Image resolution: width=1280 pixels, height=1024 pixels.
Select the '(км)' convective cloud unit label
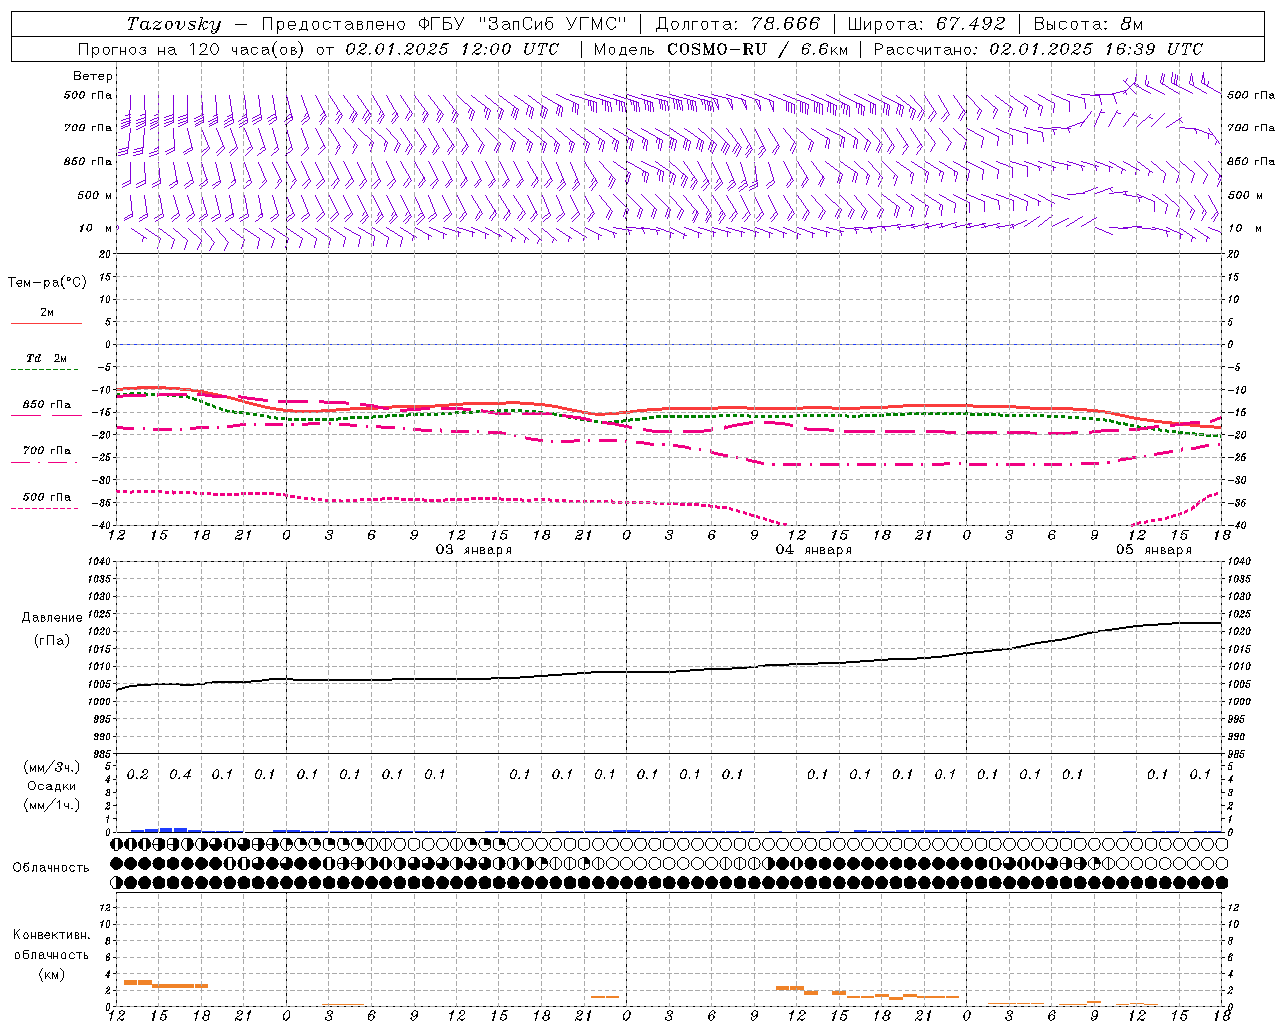[x=52, y=974]
